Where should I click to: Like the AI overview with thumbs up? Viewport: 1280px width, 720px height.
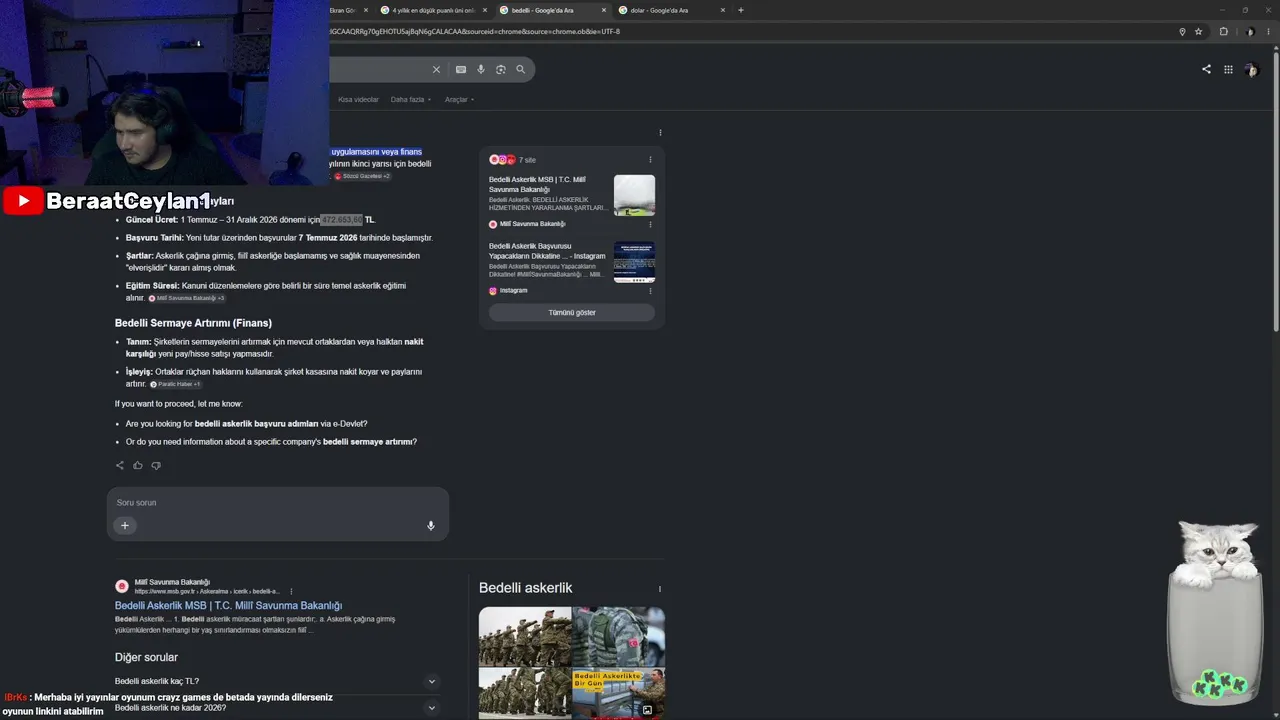[138, 465]
